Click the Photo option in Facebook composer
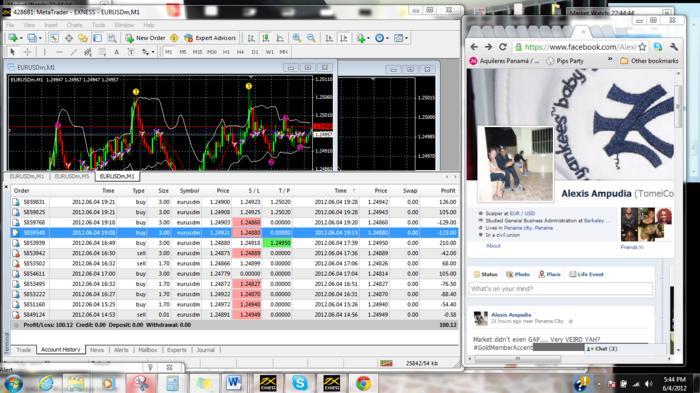This screenshot has height=393, width=700. 518,274
